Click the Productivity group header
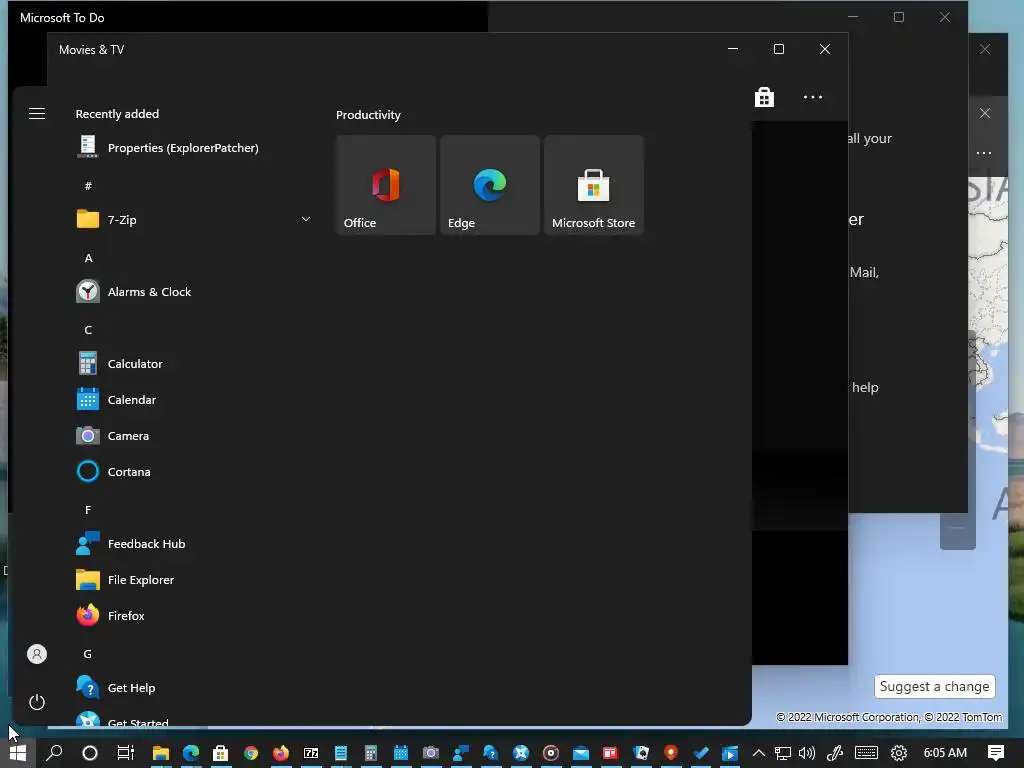The width and height of the screenshot is (1024, 768). point(368,115)
